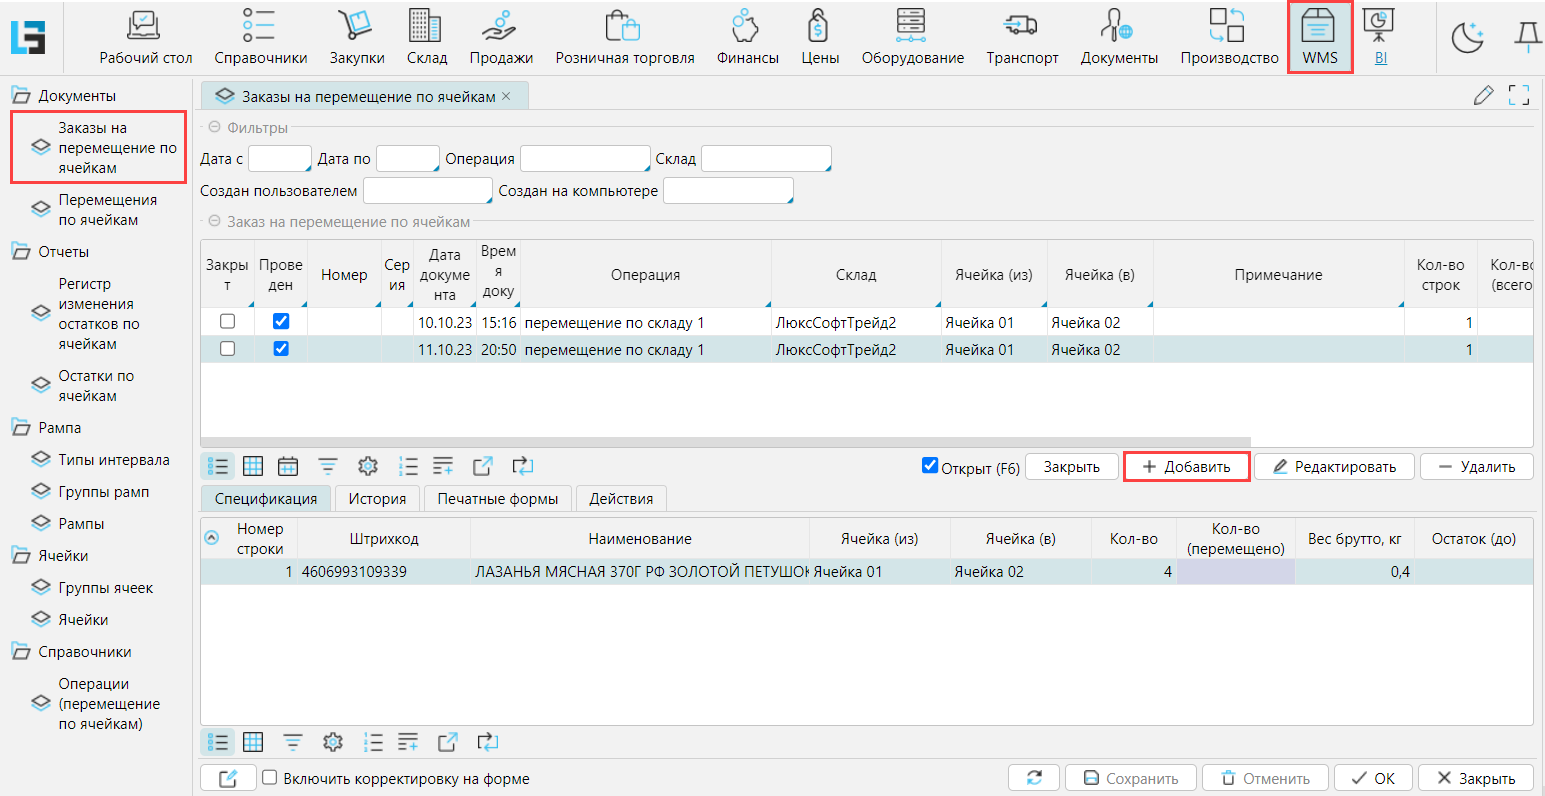Click the Редактировать button
This screenshot has width=1545, height=796.
pyautogui.click(x=1334, y=467)
